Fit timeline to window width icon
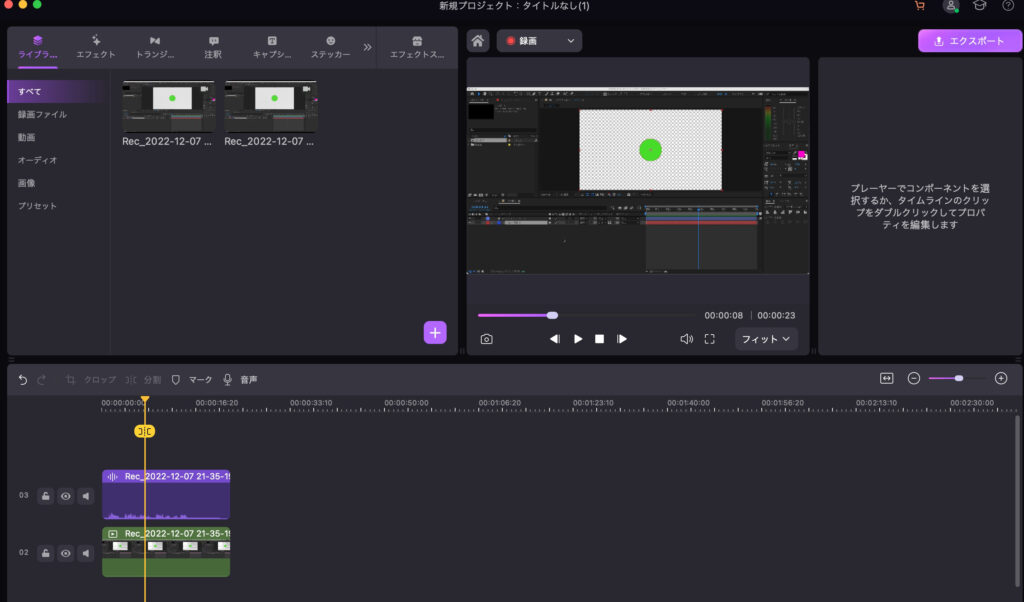 886,378
